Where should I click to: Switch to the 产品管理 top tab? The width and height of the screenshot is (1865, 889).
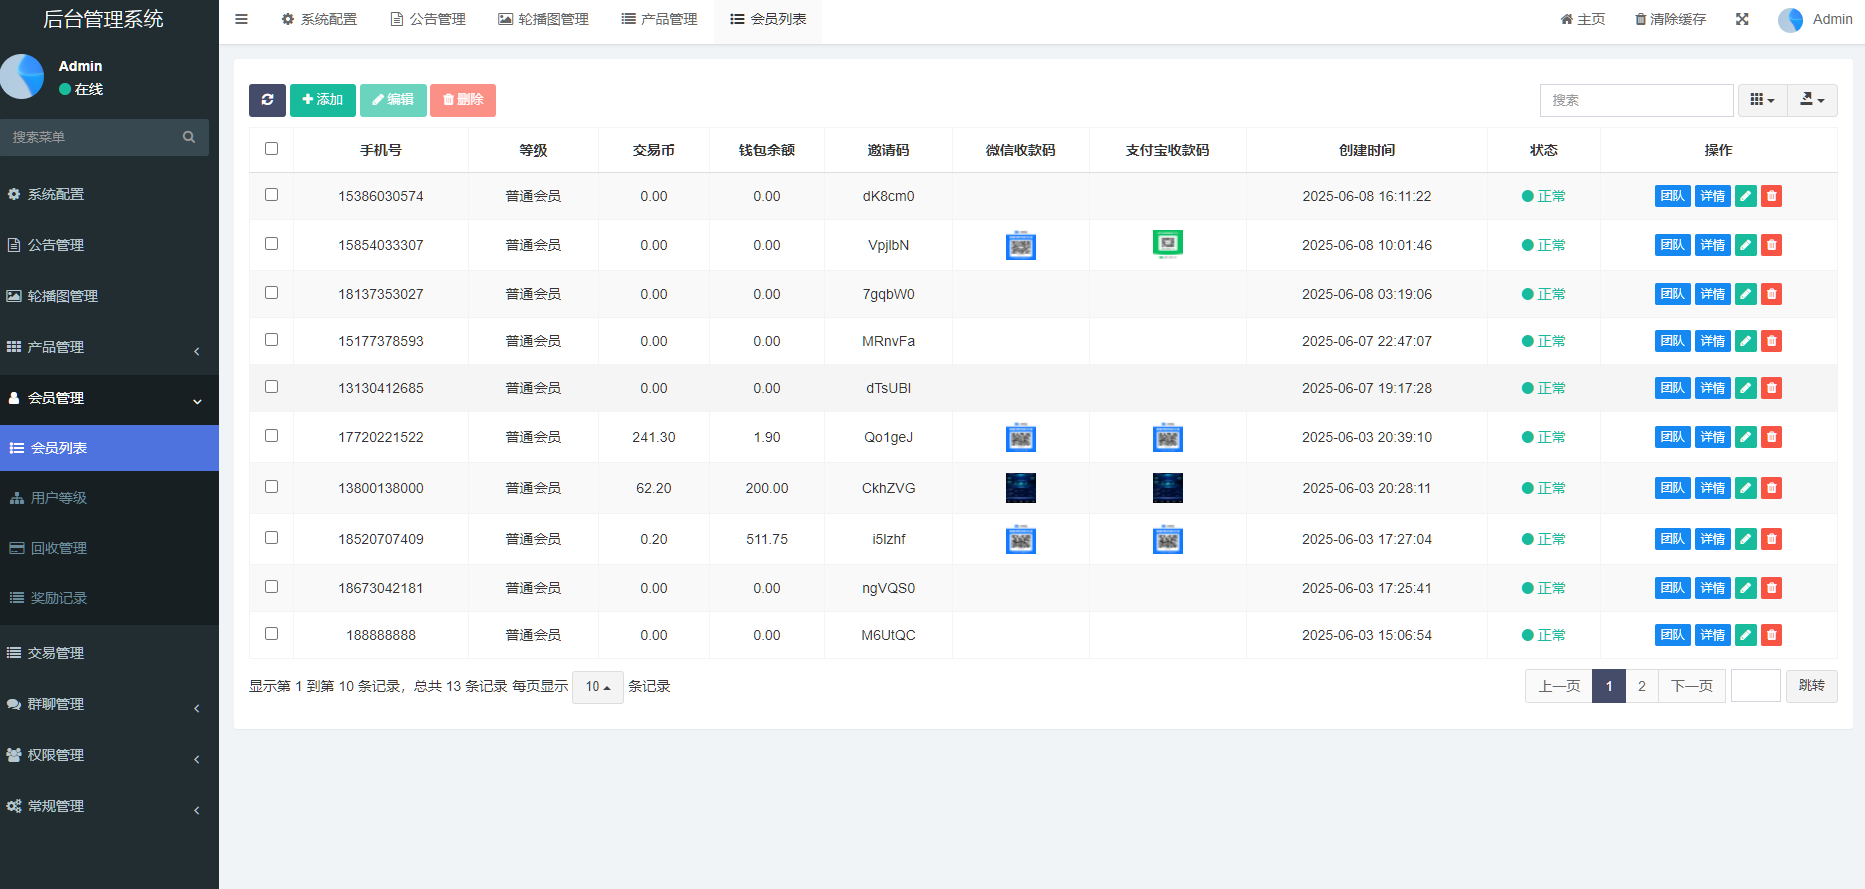pos(659,19)
